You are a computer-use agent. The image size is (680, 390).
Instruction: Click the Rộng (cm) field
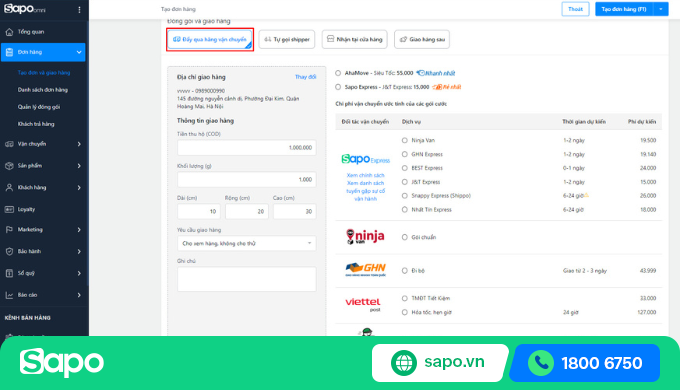(x=247, y=211)
